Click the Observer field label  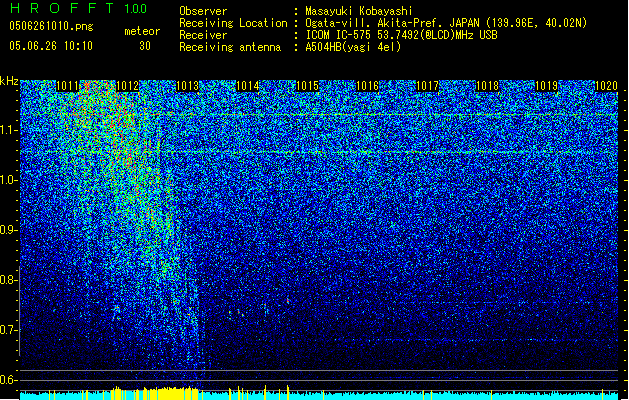click(x=203, y=11)
